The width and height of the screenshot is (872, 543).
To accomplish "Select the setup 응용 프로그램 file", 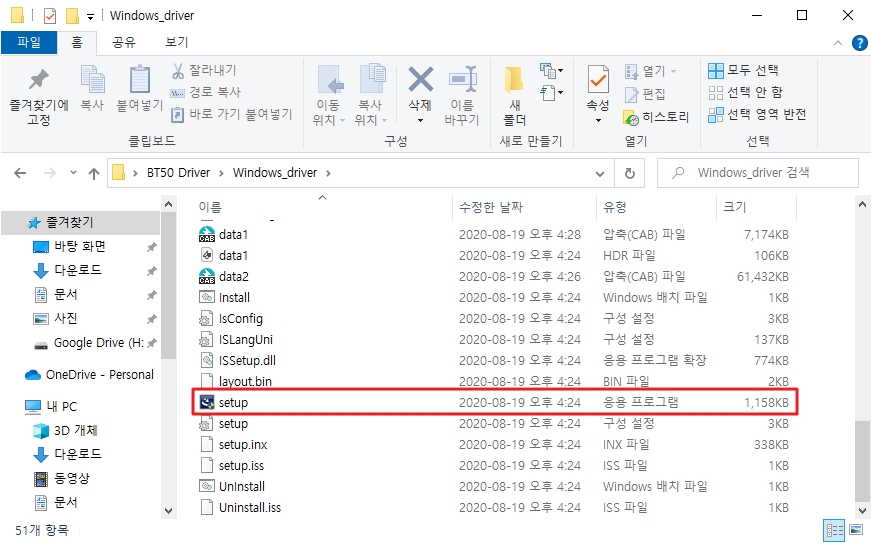I will [x=495, y=402].
